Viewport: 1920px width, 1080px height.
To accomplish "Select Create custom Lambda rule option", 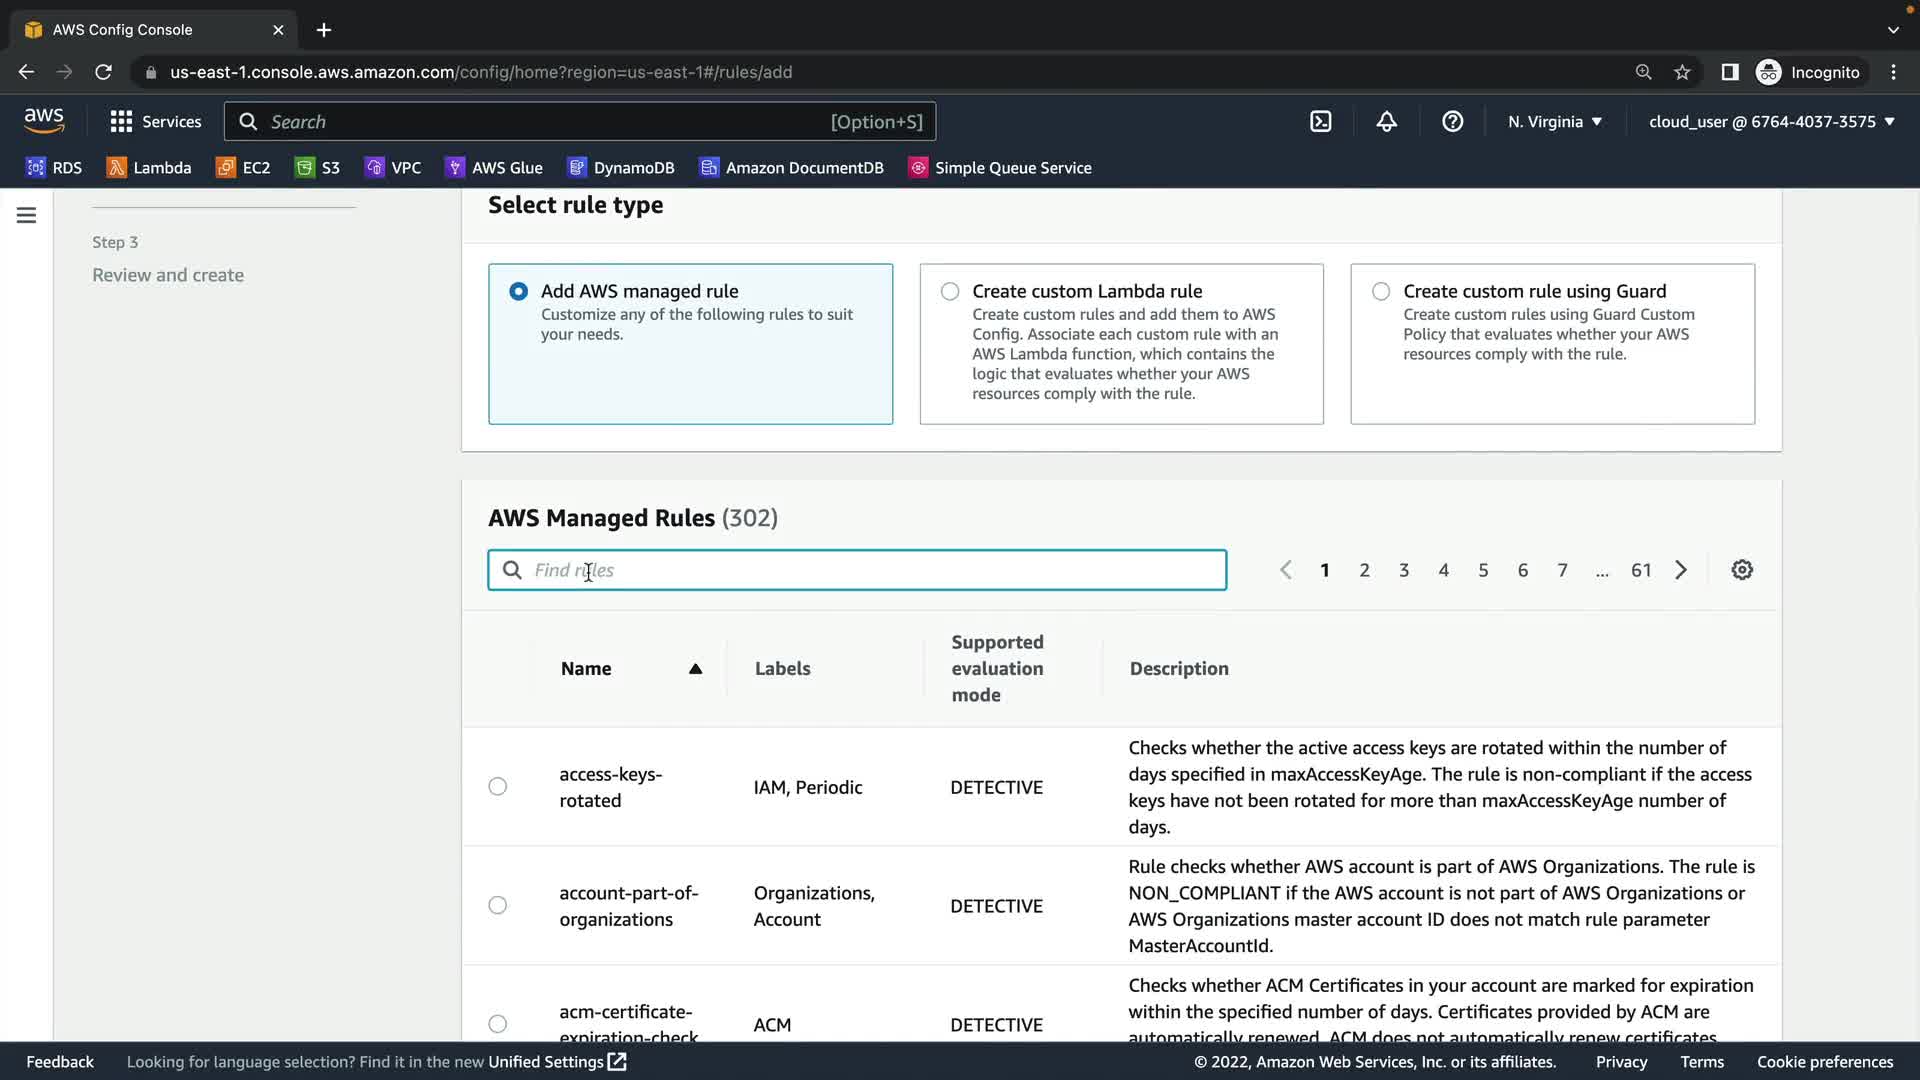I will (x=950, y=291).
